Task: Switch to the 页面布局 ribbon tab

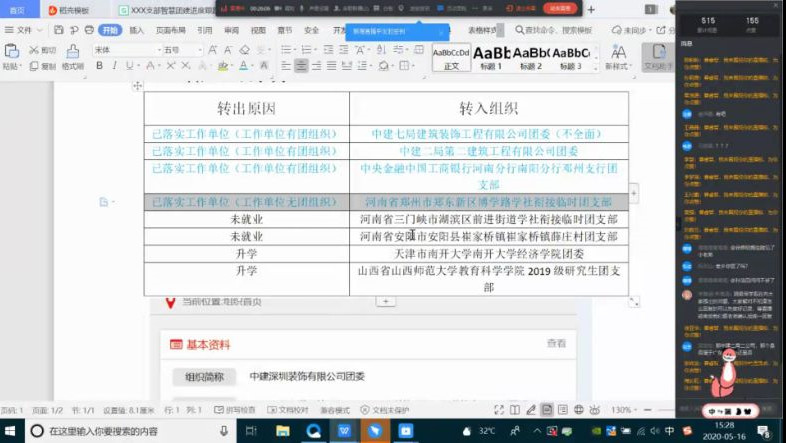Action: (170, 30)
